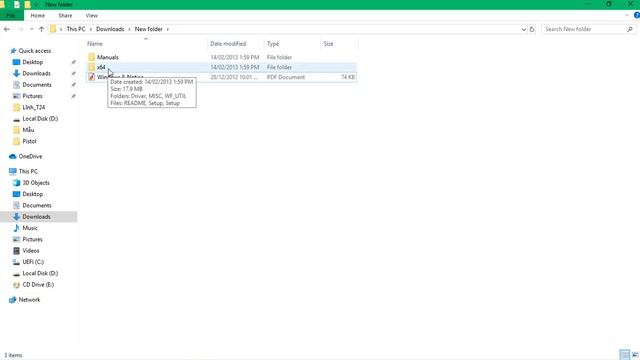Unpin Downloads using its pin icon

tap(73, 73)
